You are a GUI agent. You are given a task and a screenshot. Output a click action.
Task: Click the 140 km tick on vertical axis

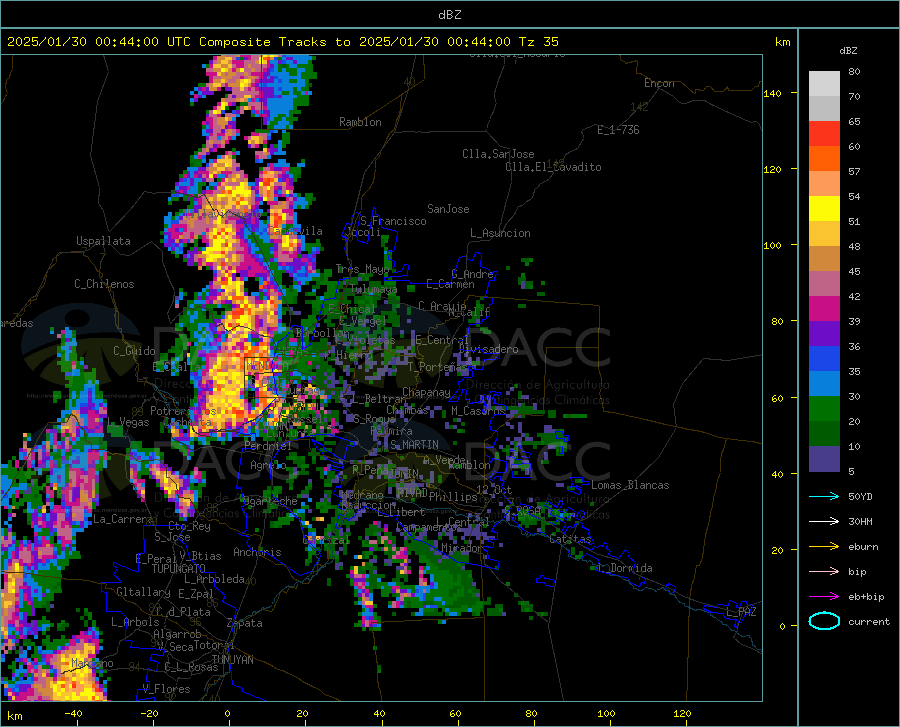pos(773,93)
